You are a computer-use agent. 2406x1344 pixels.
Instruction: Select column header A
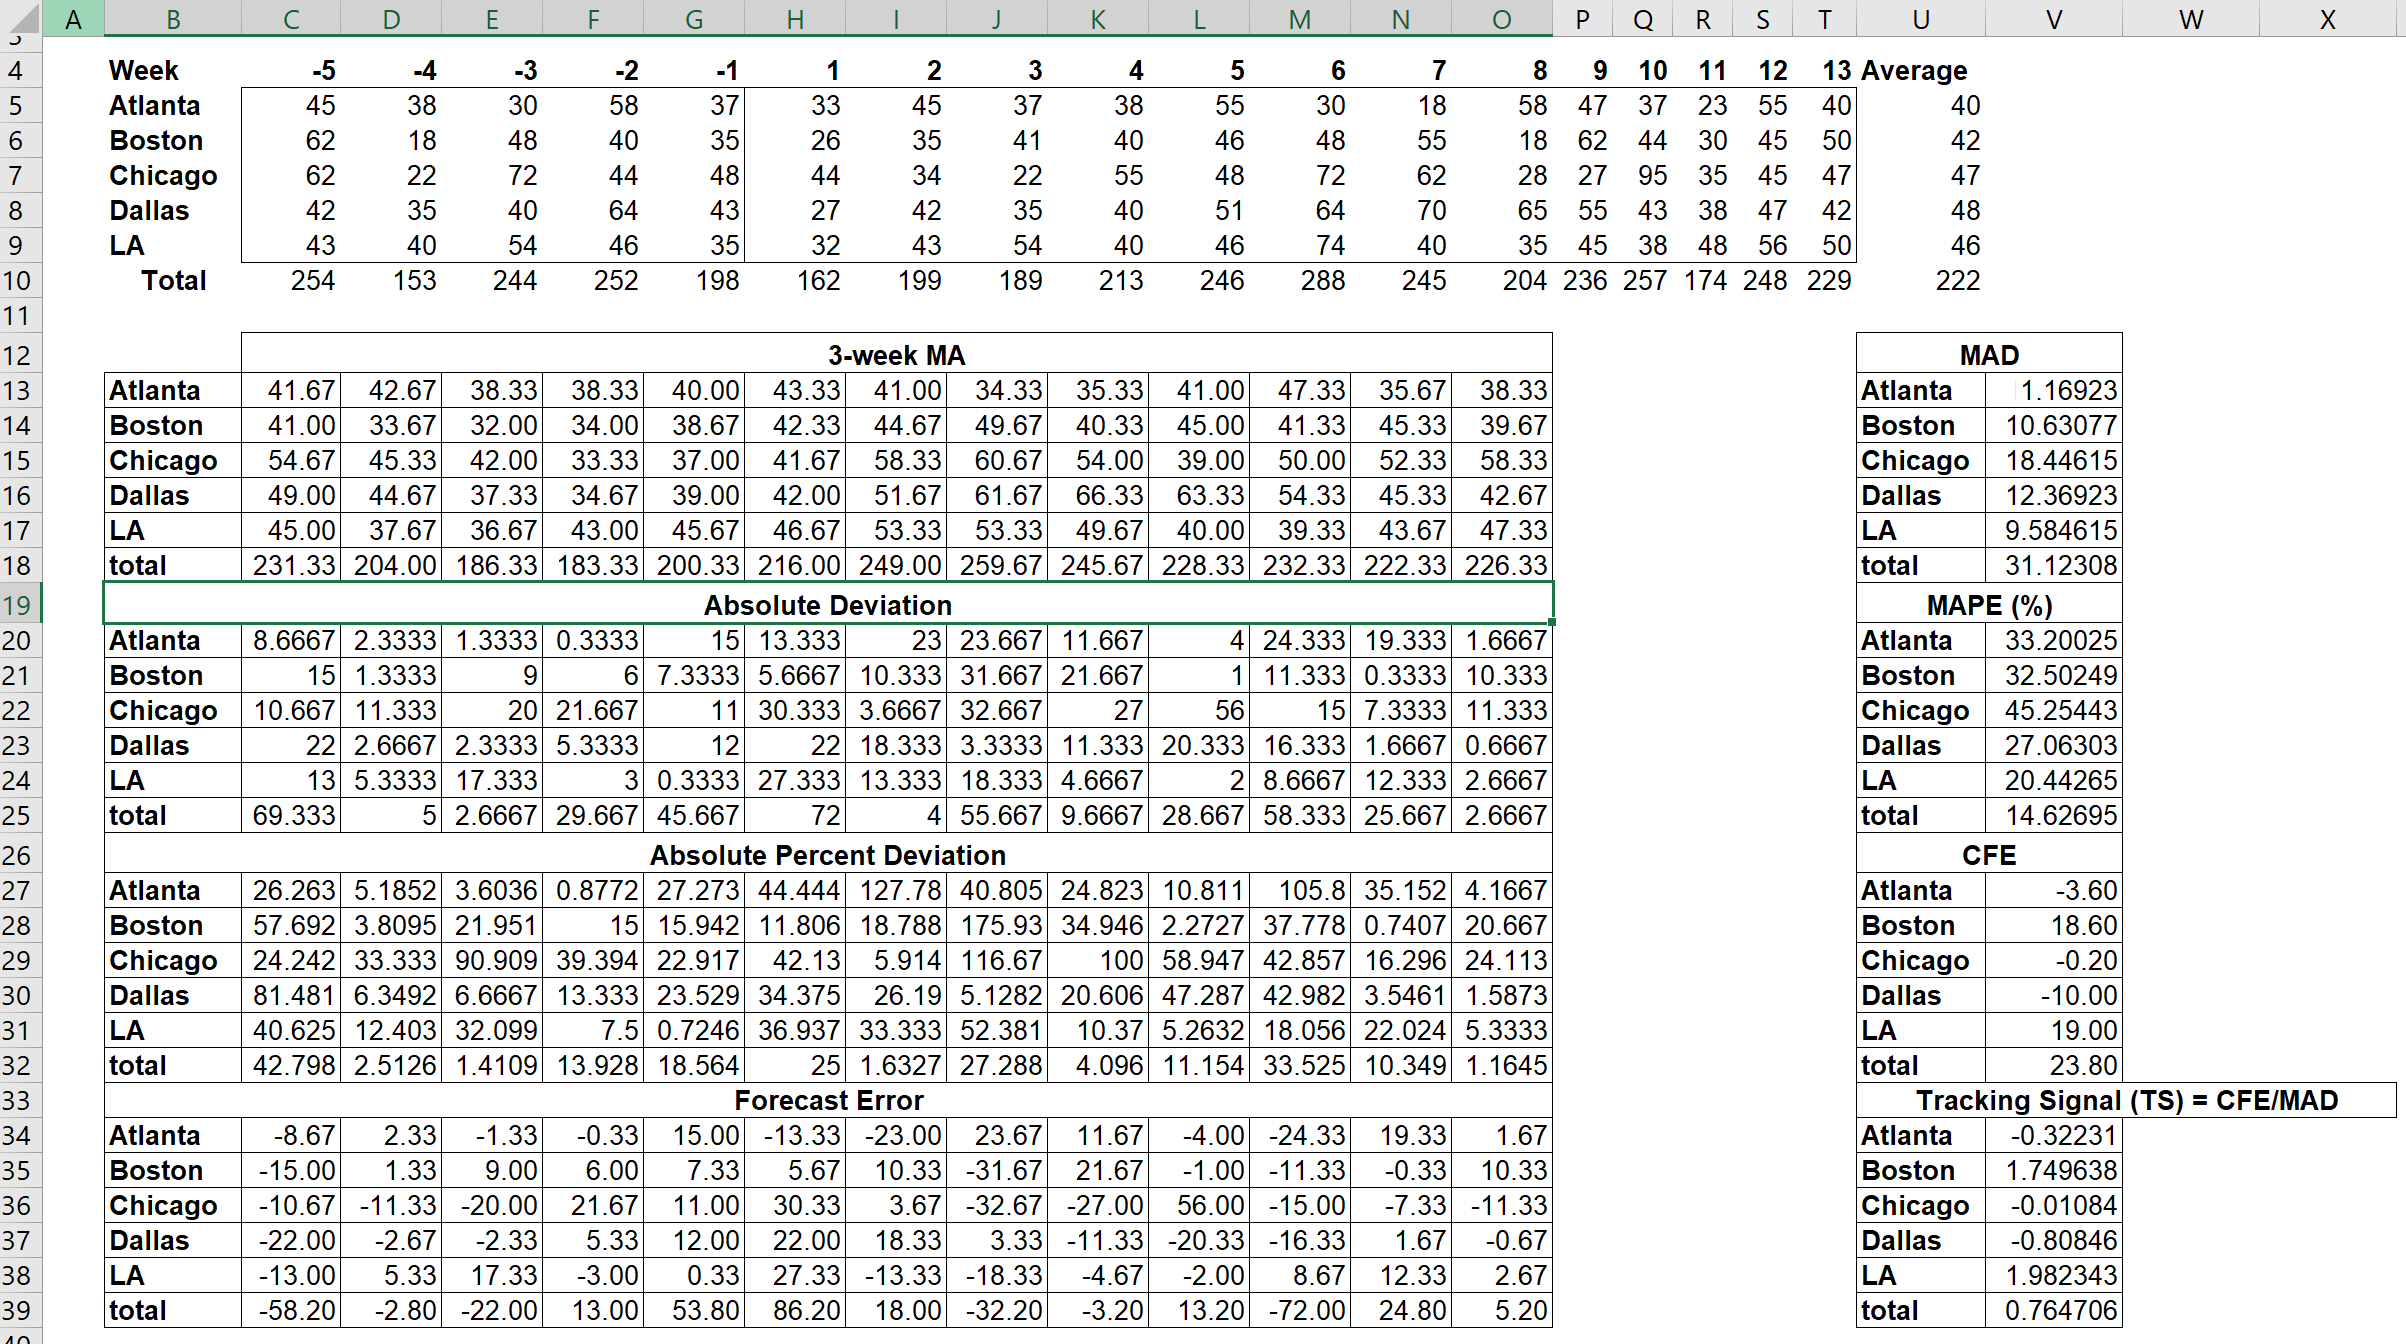74,19
